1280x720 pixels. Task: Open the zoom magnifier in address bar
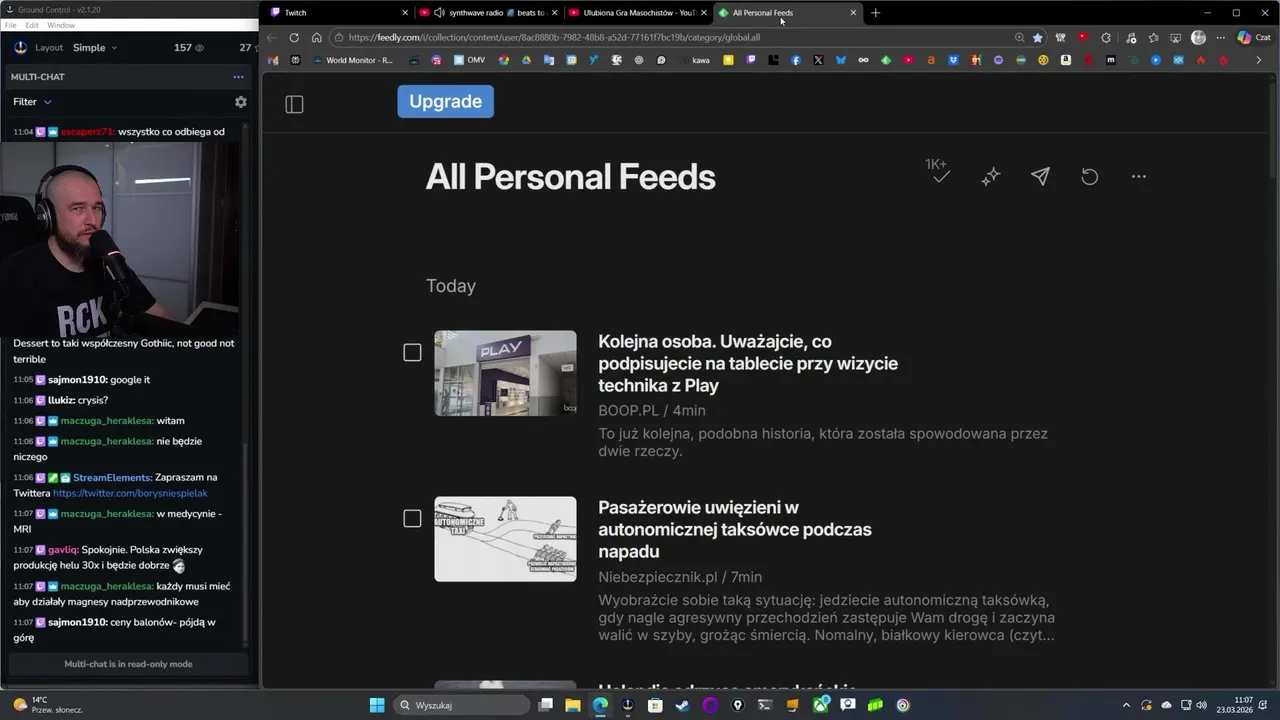1020,38
